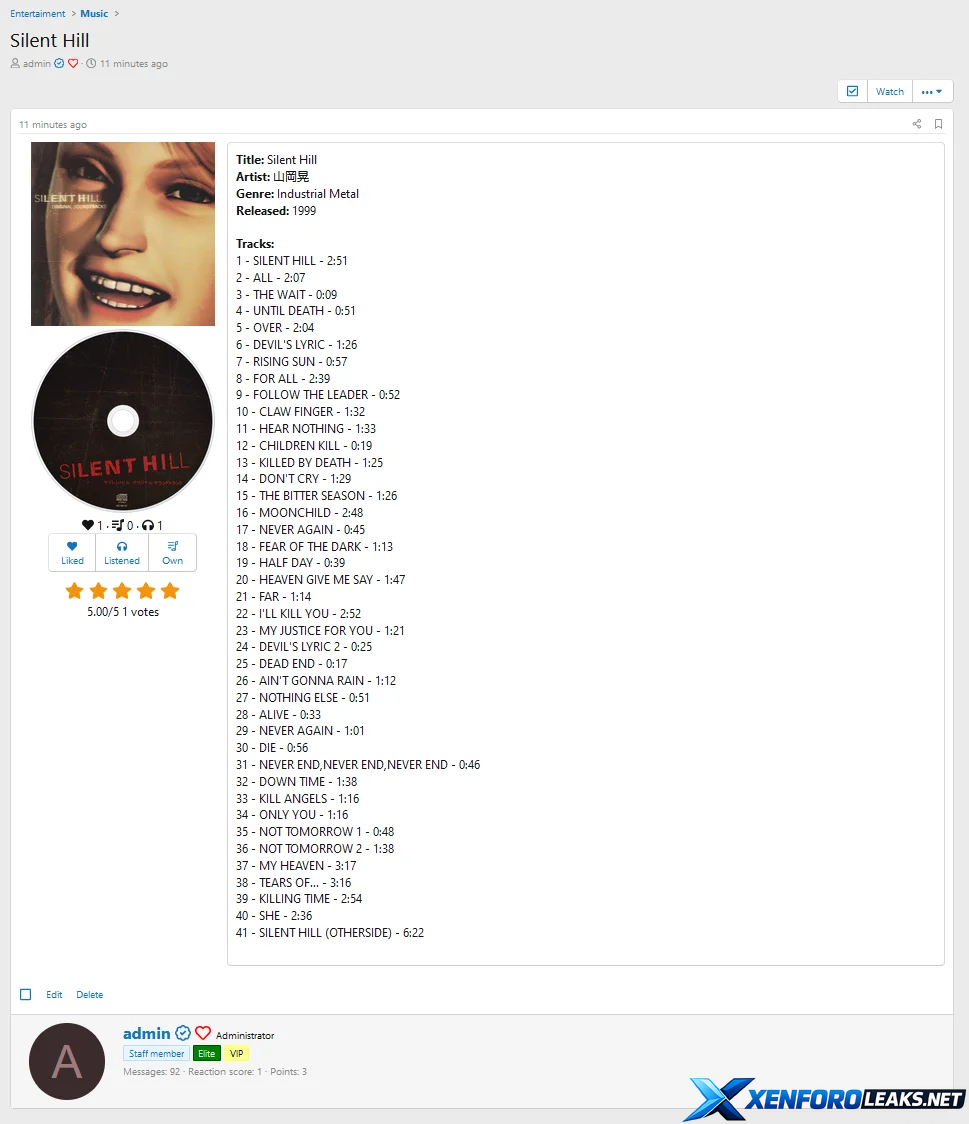Open the Silent Hill album cover image
This screenshot has height=1124, width=969.
click(x=123, y=234)
